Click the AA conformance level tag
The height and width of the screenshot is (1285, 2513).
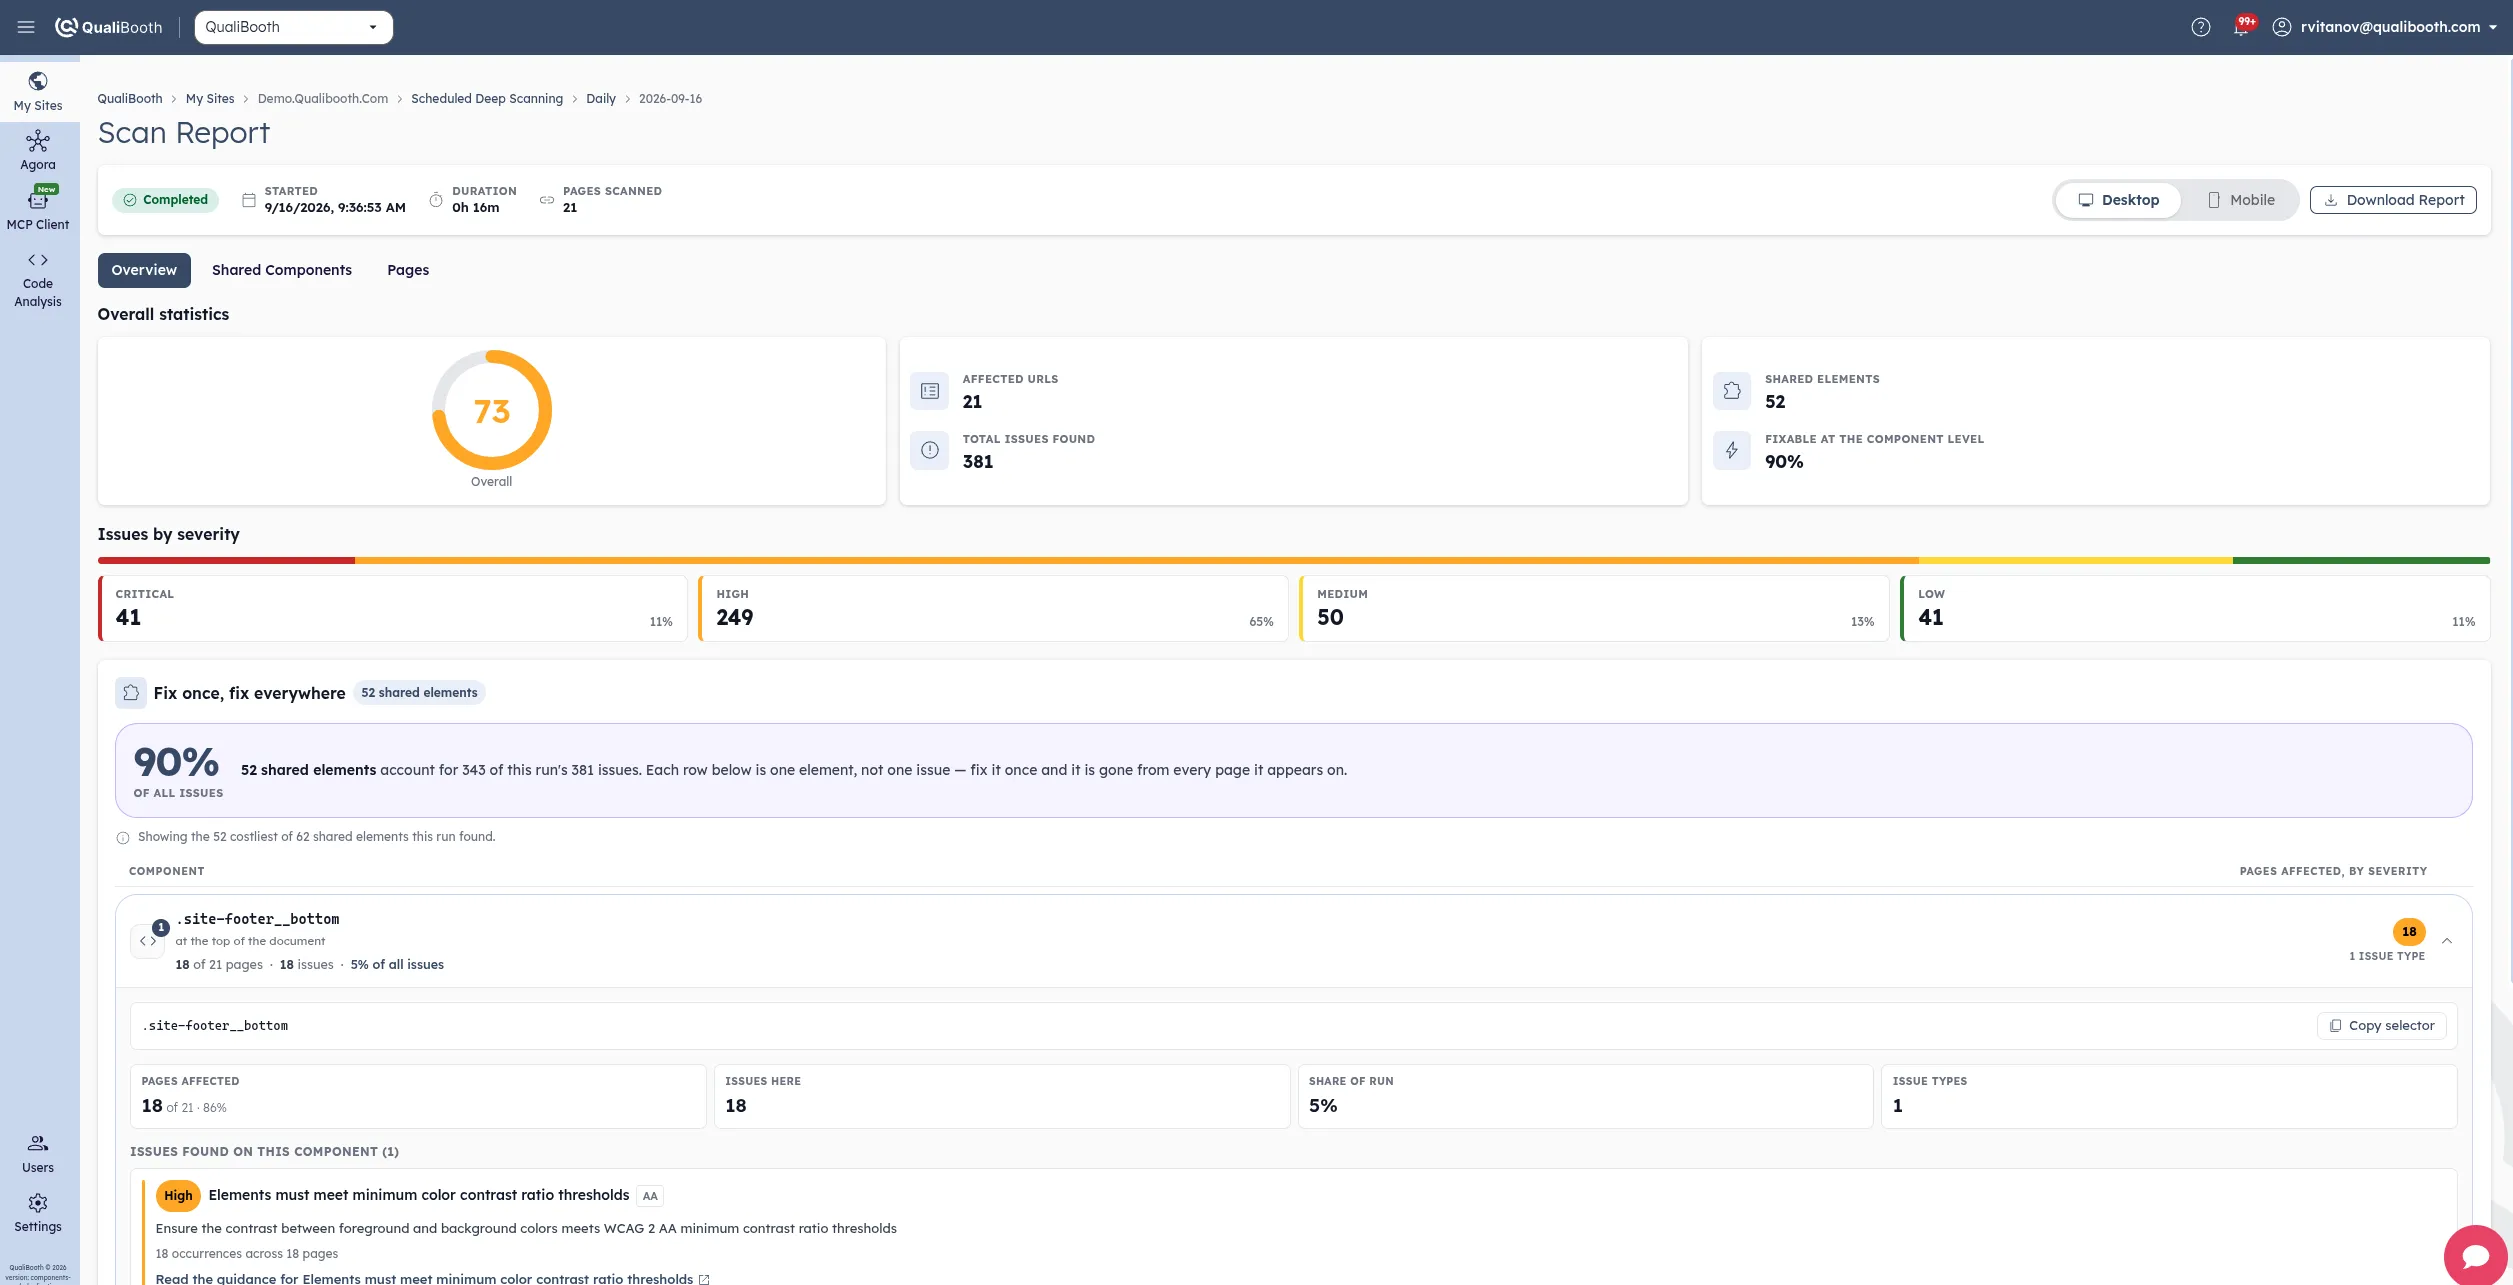coord(650,1196)
